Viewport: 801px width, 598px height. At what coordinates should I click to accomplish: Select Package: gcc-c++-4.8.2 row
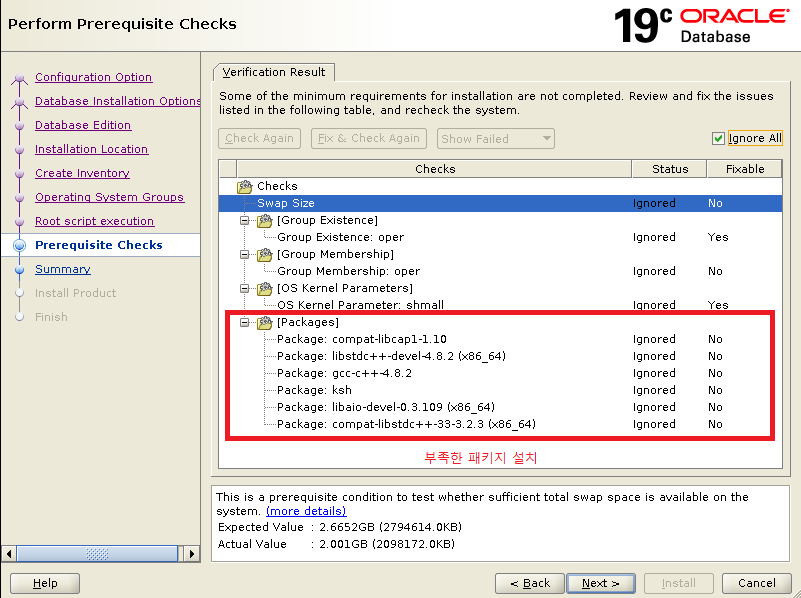coord(501,373)
